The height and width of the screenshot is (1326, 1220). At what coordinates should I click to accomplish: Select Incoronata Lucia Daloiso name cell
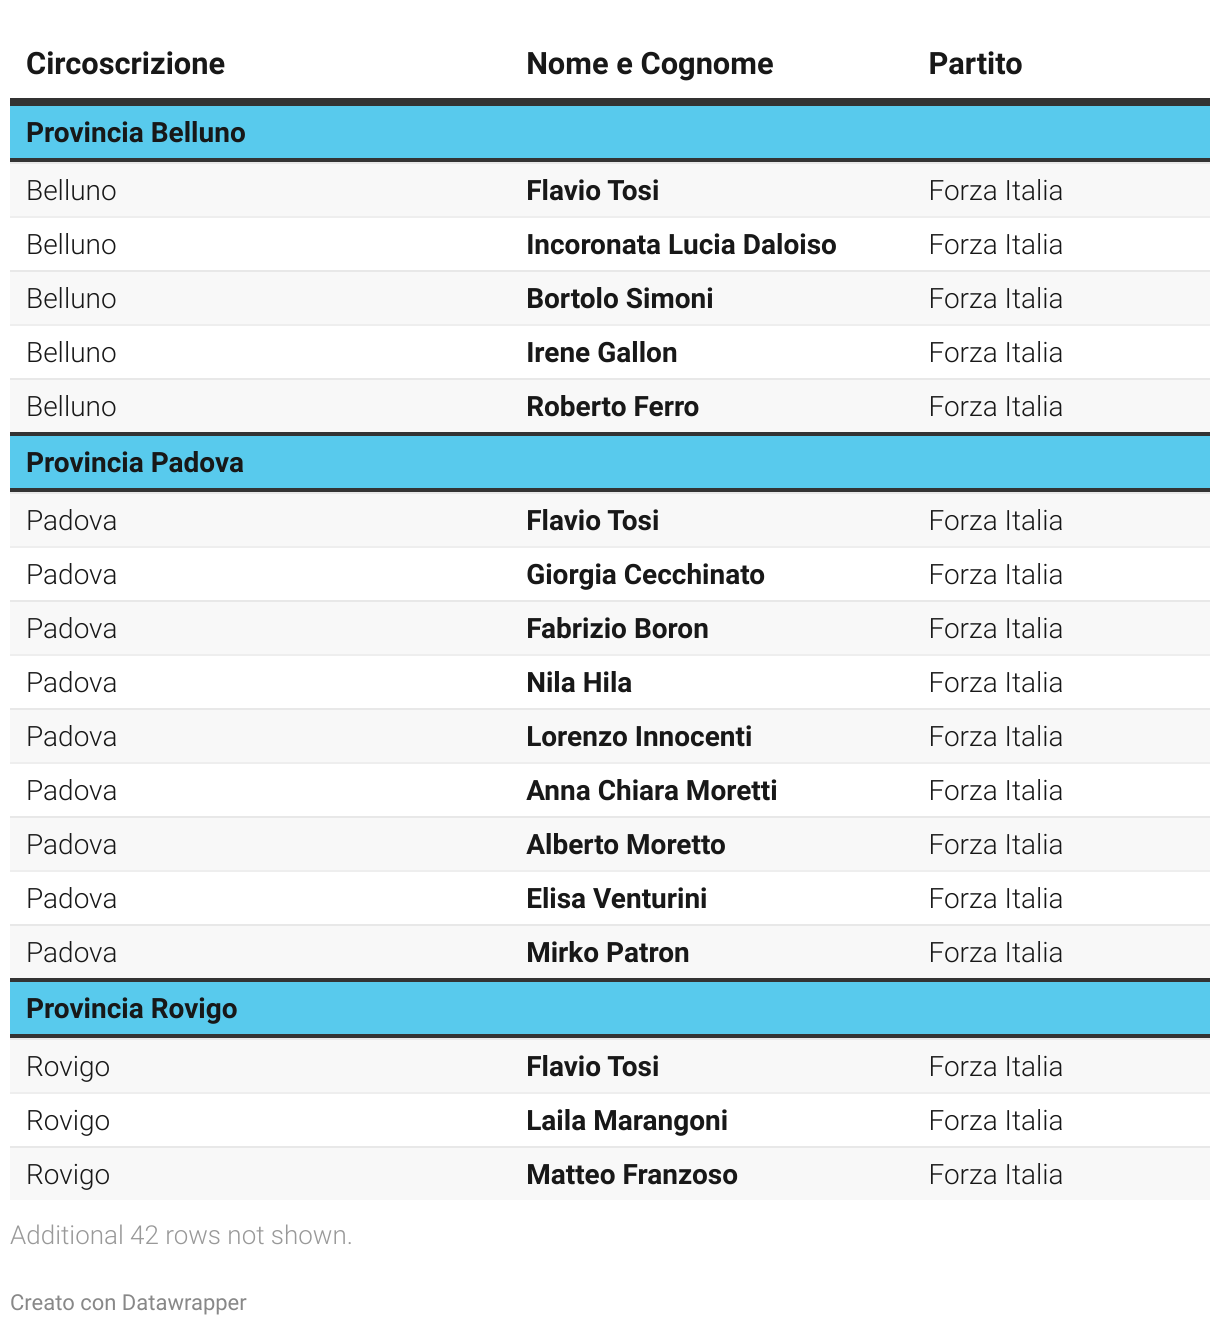(681, 245)
